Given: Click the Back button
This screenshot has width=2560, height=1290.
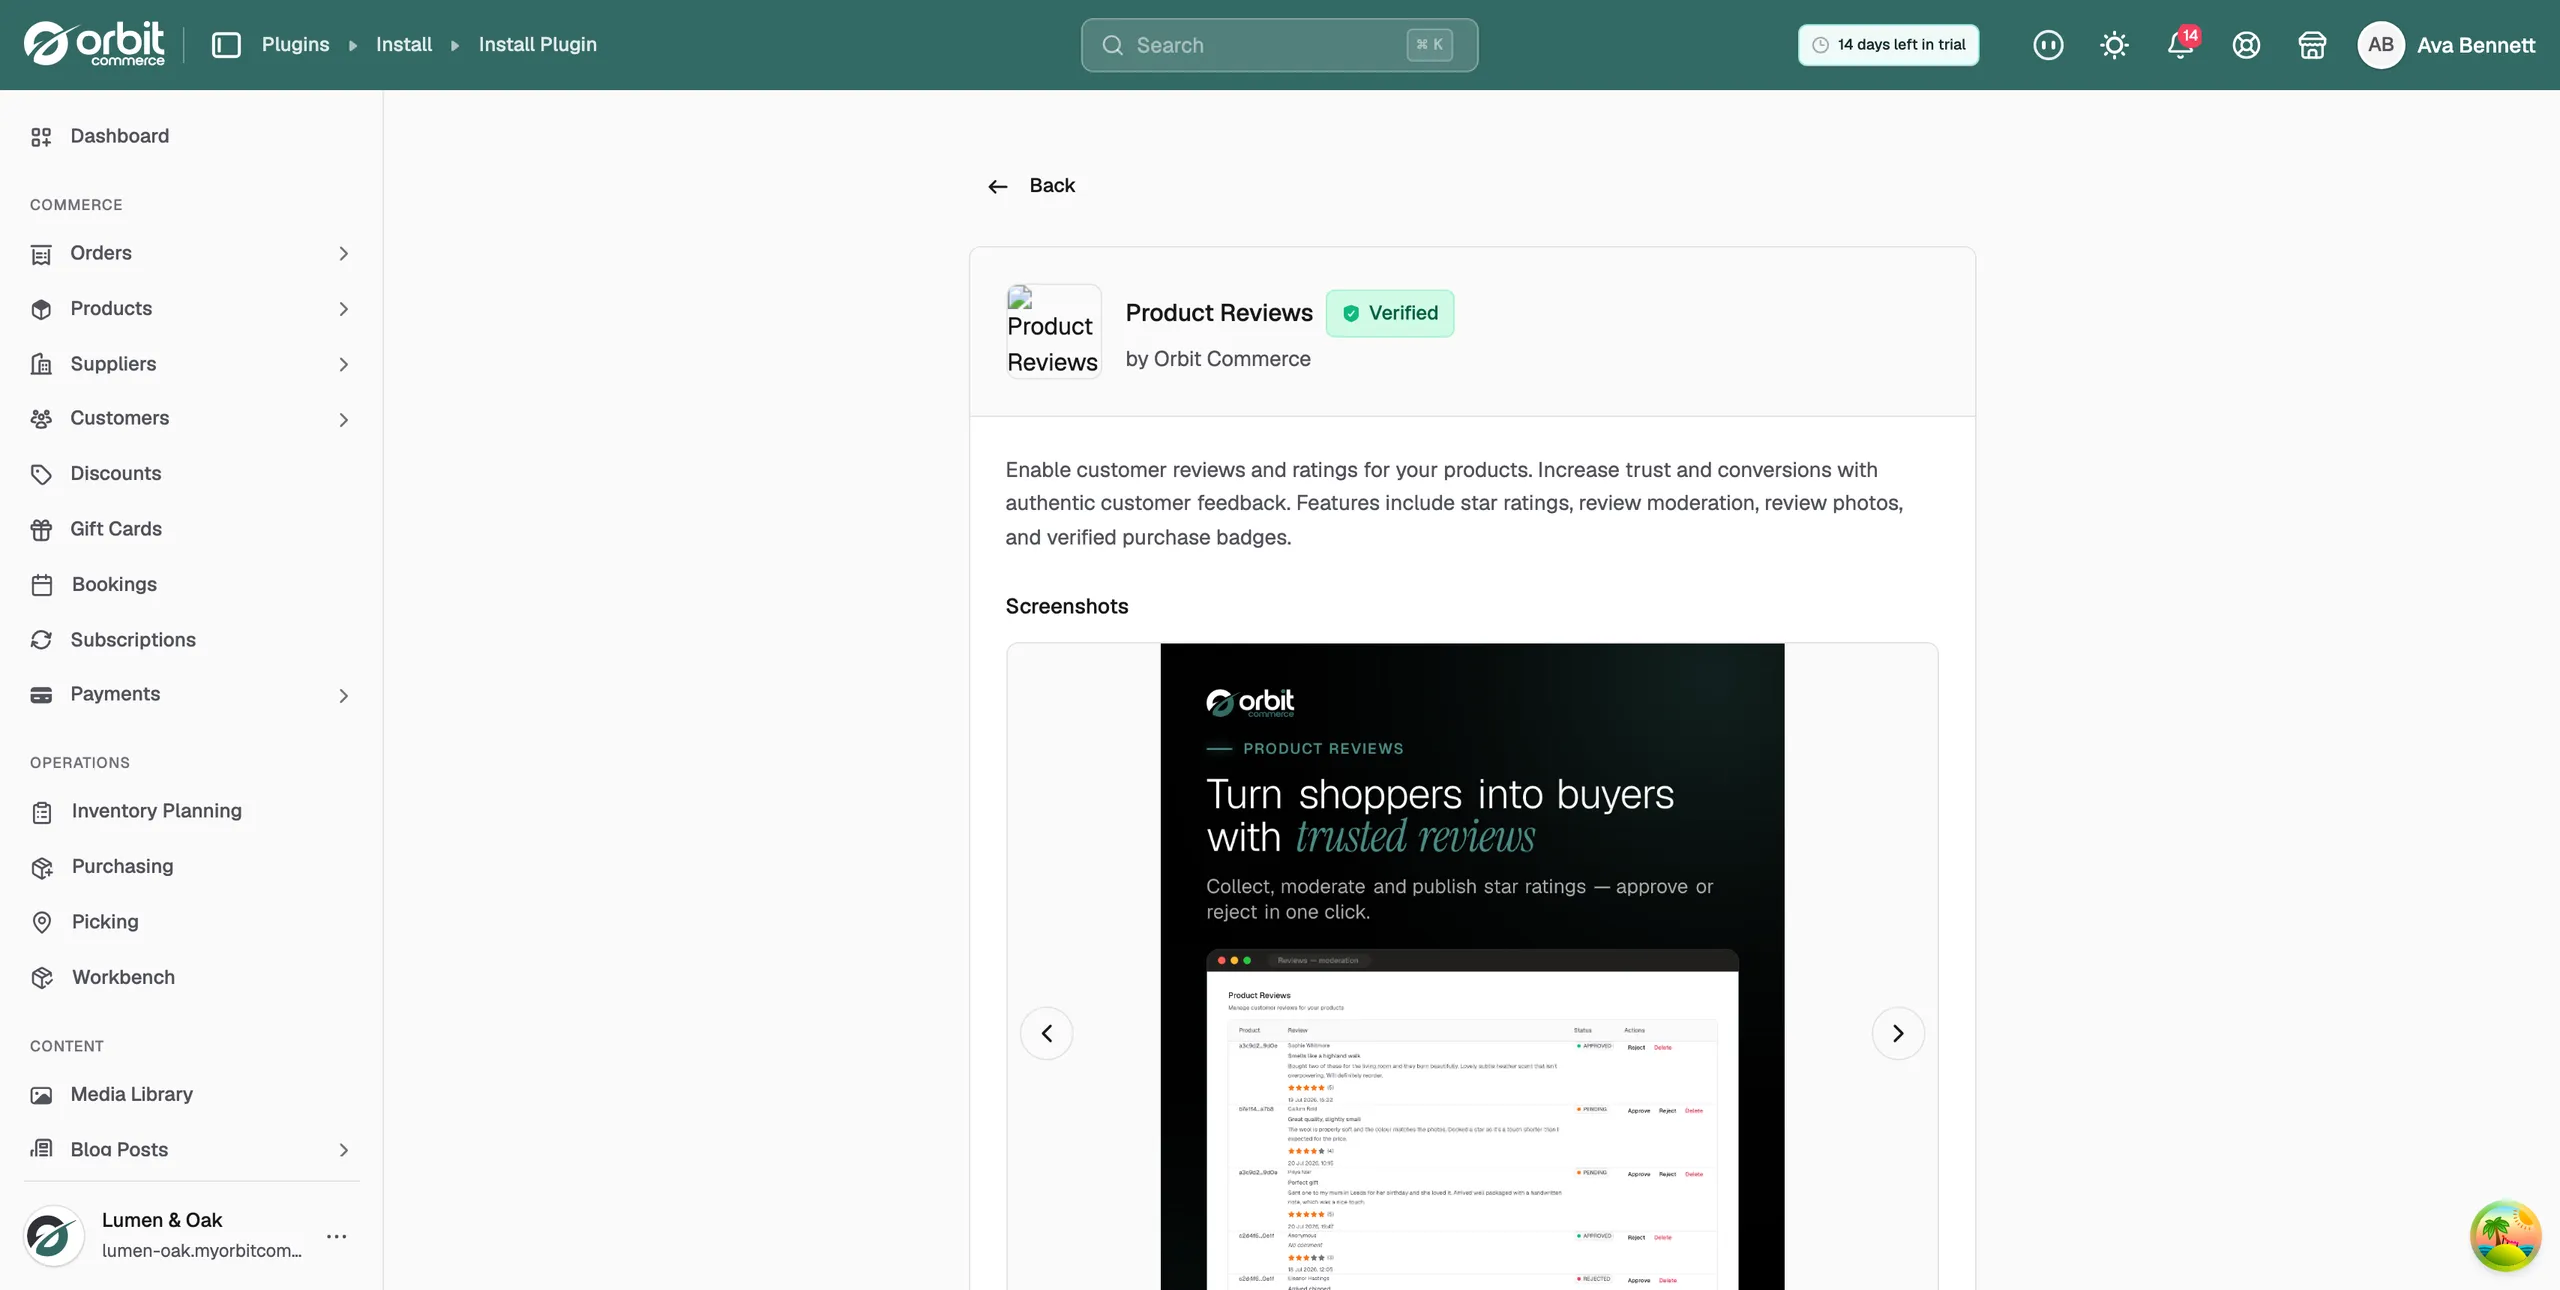Looking at the screenshot, I should click(x=1030, y=186).
